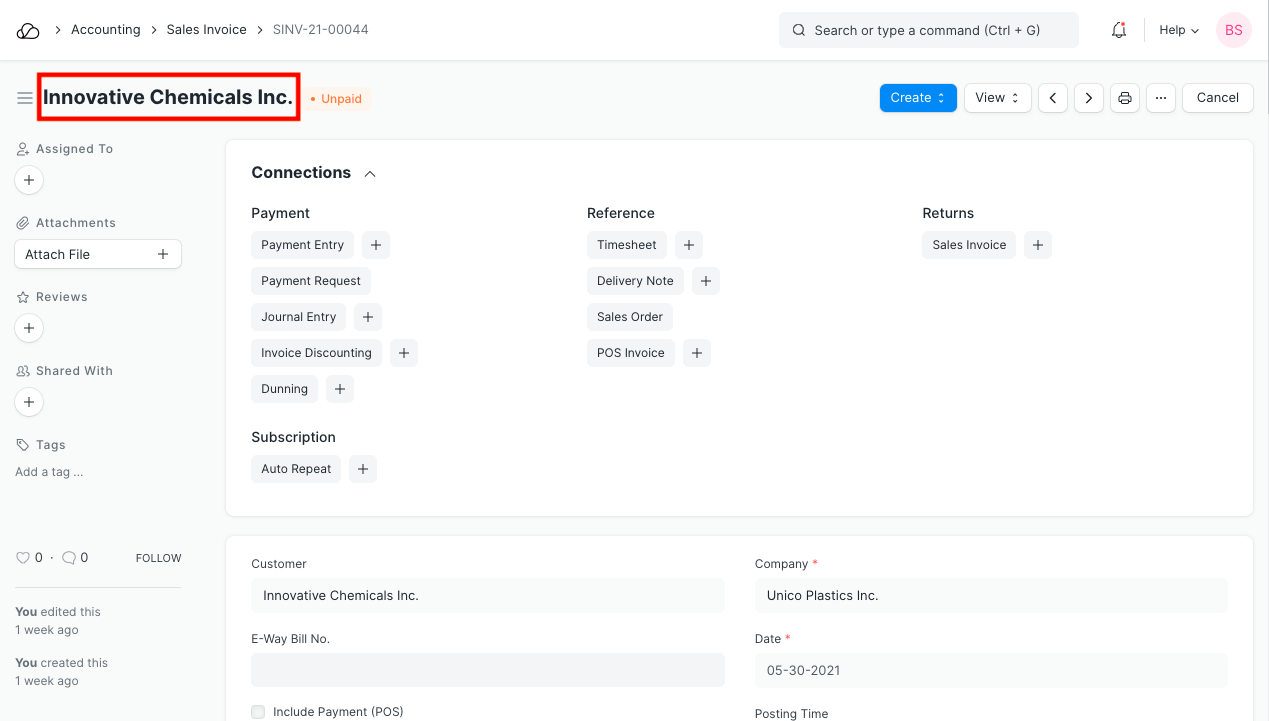Expand the View dropdown
1269x721 pixels.
click(x=996, y=98)
